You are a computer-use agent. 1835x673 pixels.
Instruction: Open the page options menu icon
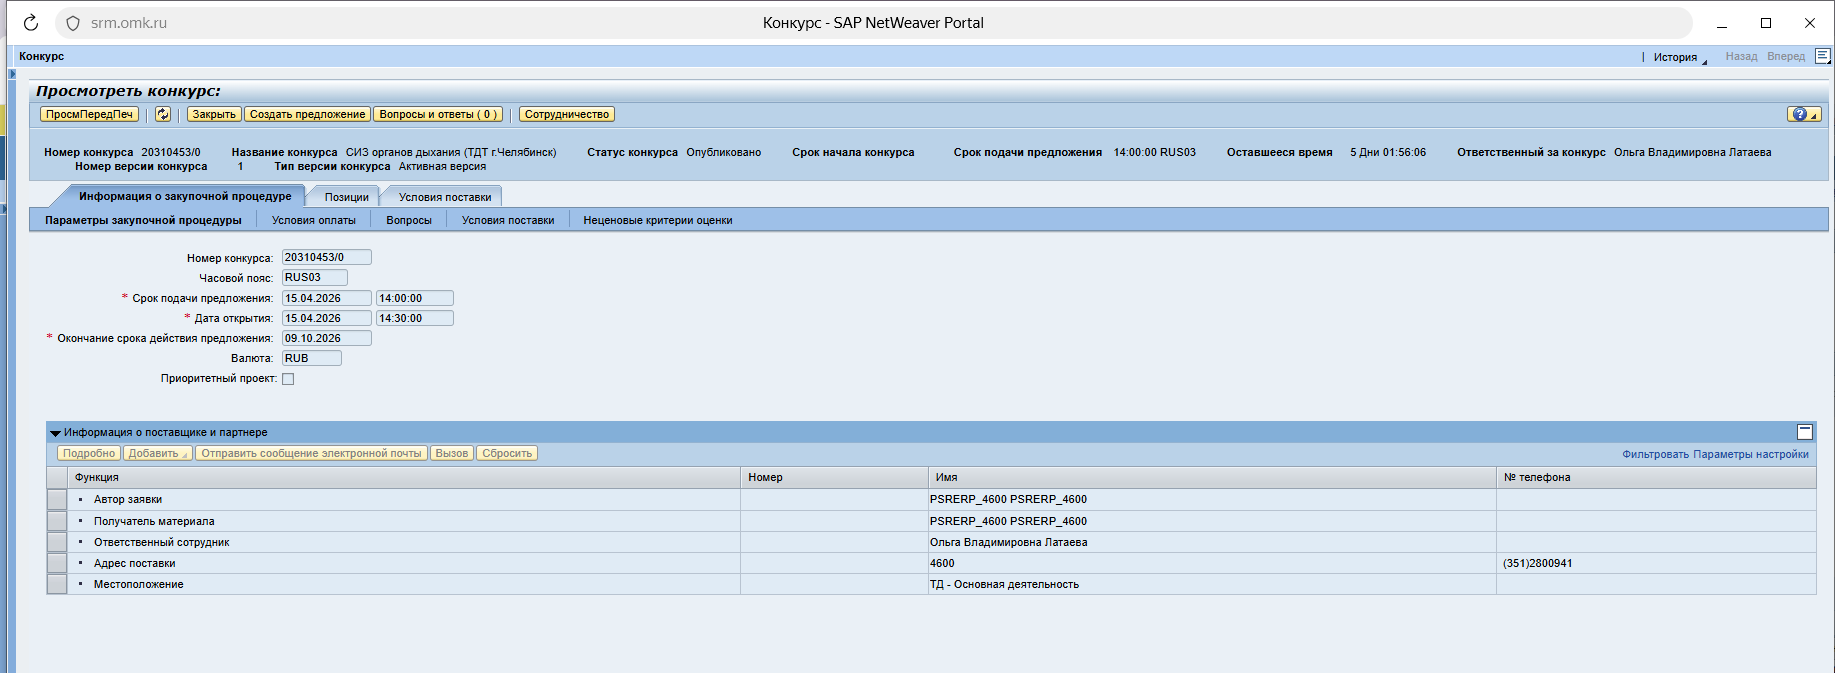tap(1822, 56)
